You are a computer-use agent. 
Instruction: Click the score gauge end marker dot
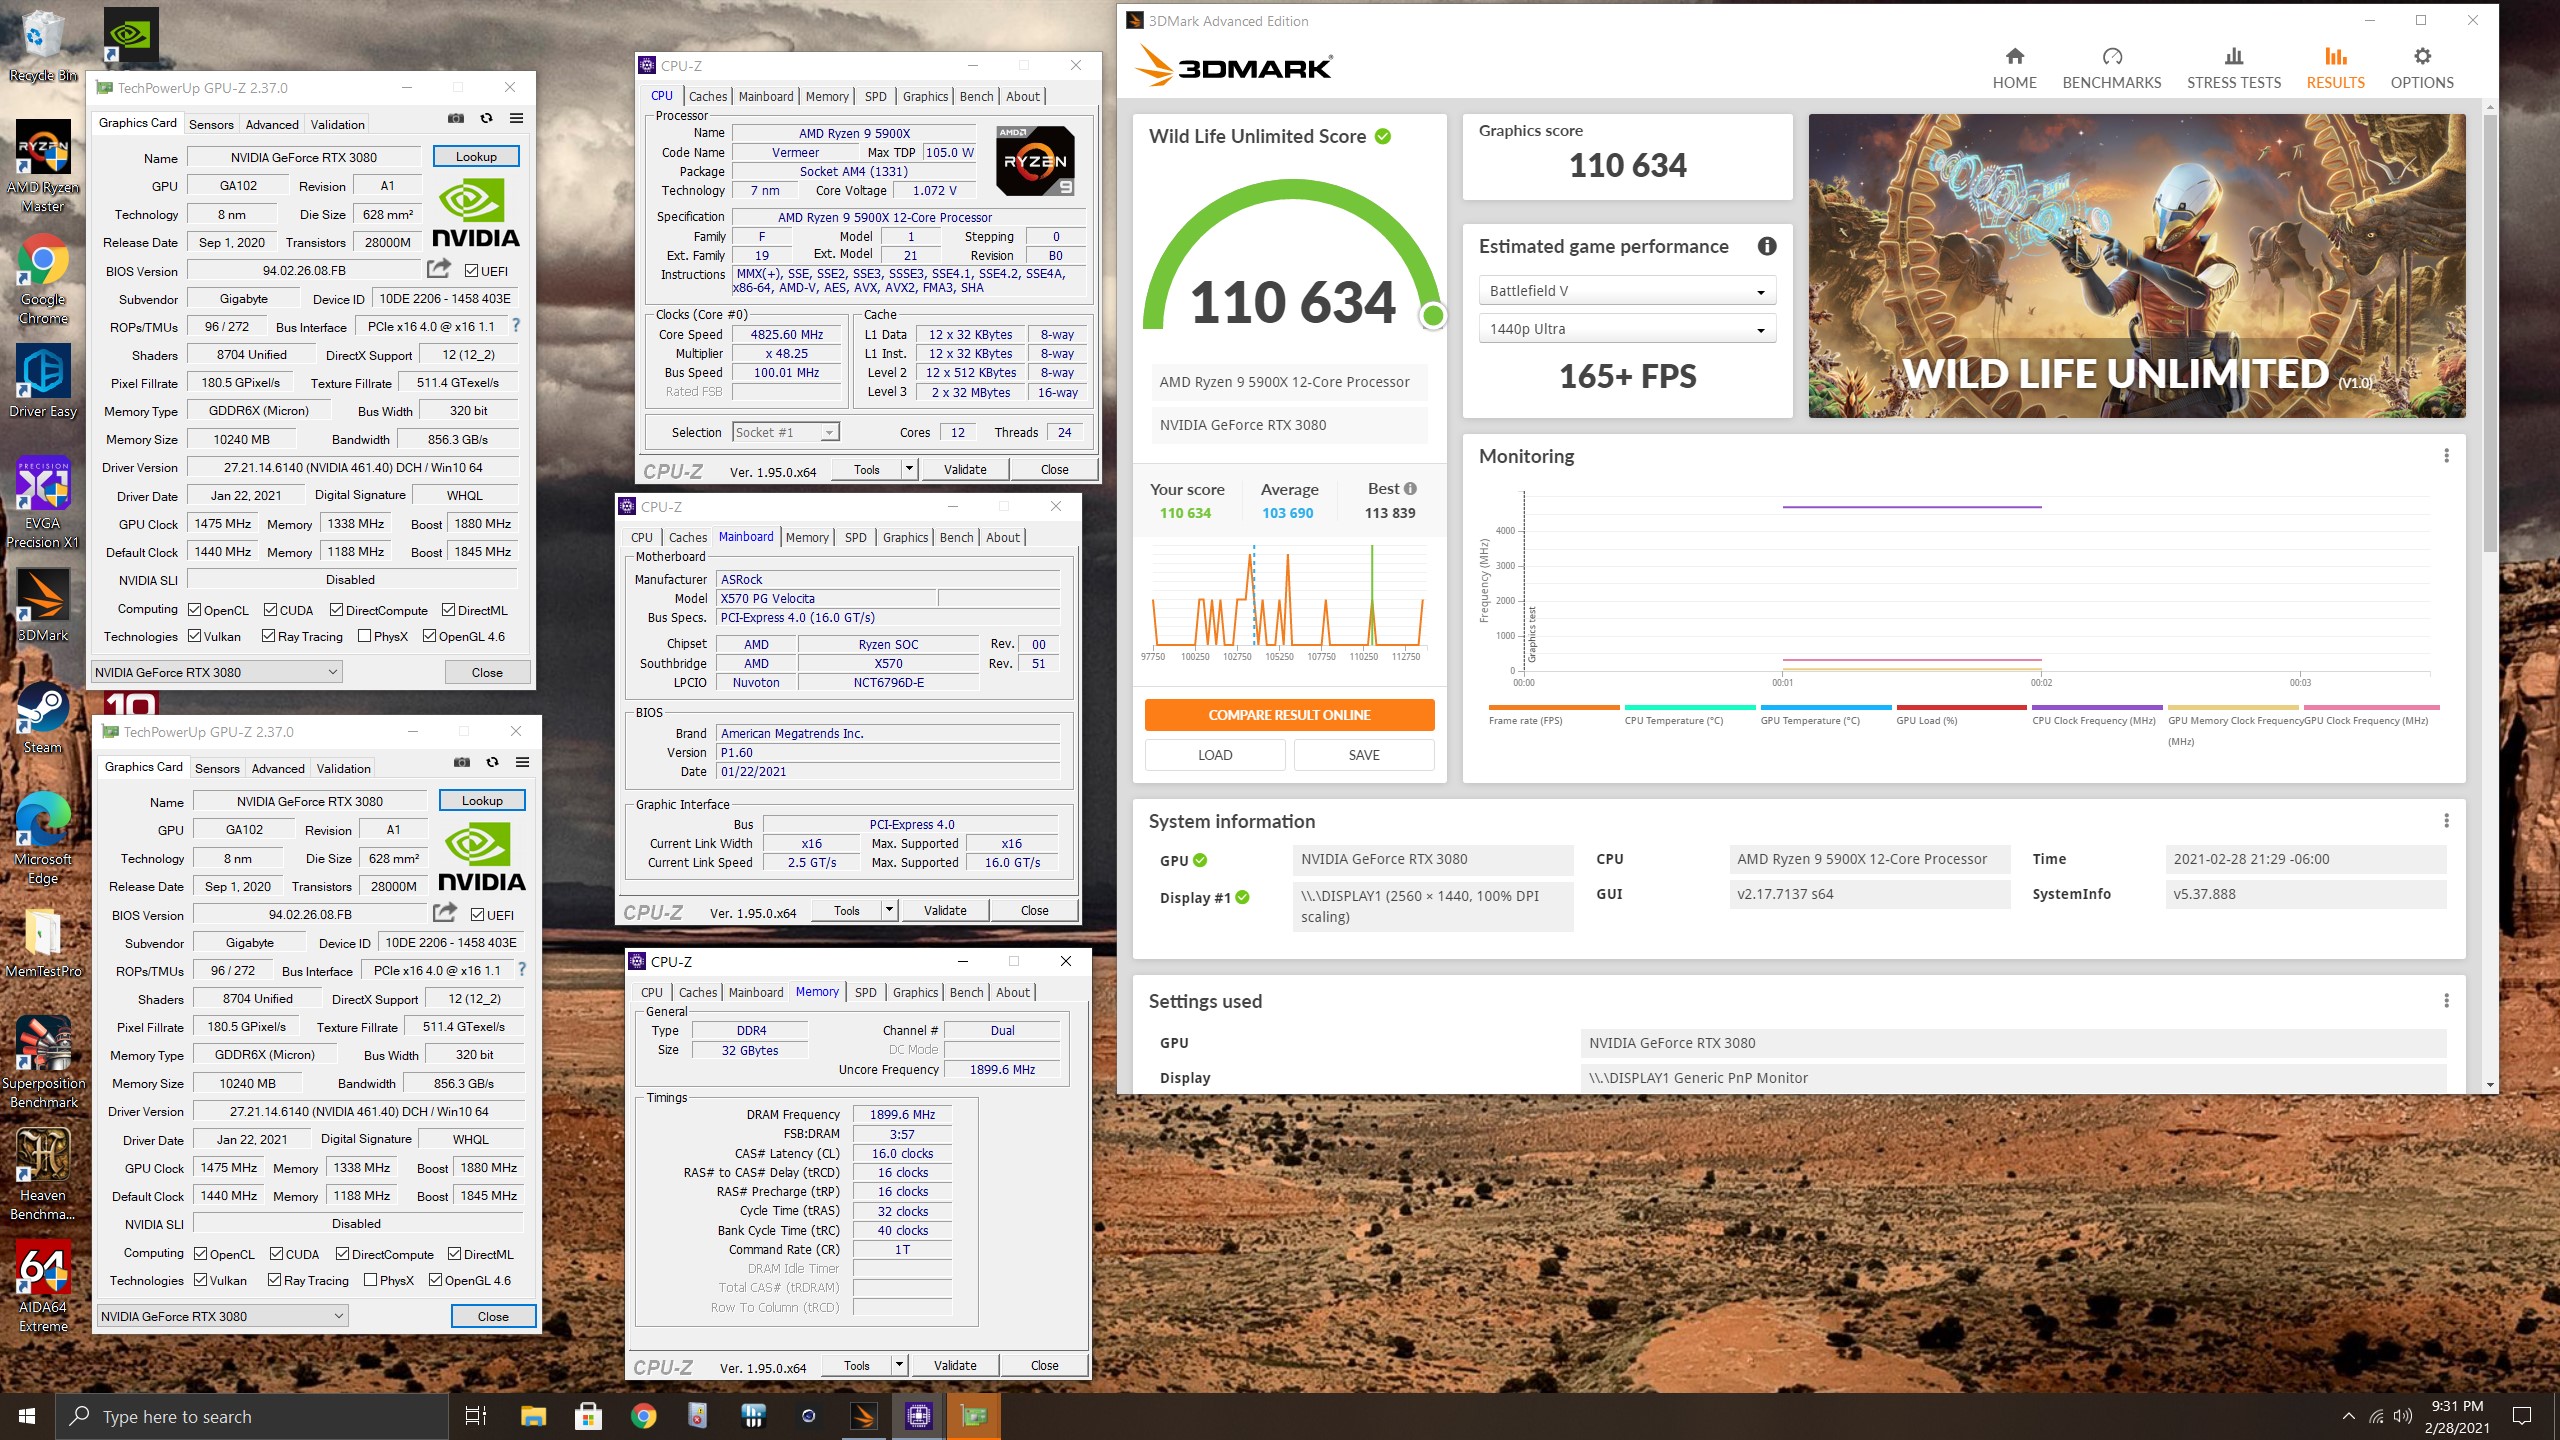click(x=1433, y=316)
